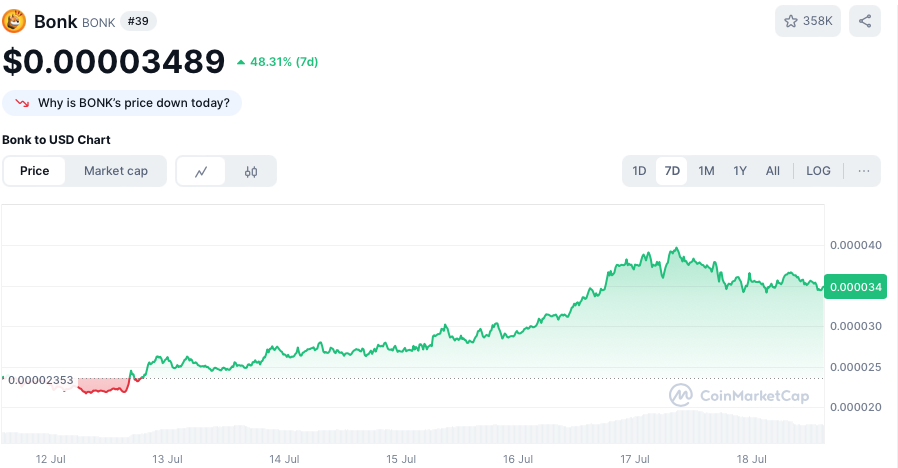Open the more chart options ellipsis
Screen dimensions: 898x468
click(864, 171)
